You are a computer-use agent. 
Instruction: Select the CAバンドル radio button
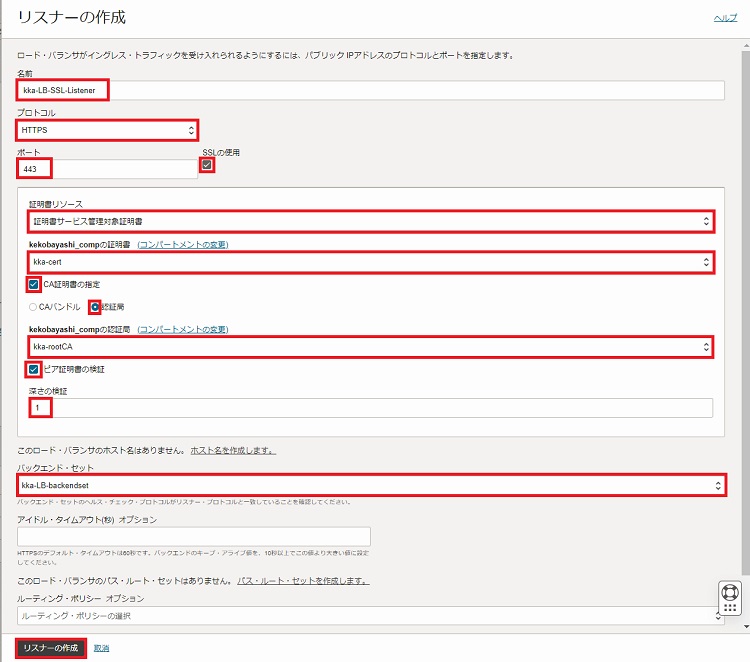coord(34,307)
